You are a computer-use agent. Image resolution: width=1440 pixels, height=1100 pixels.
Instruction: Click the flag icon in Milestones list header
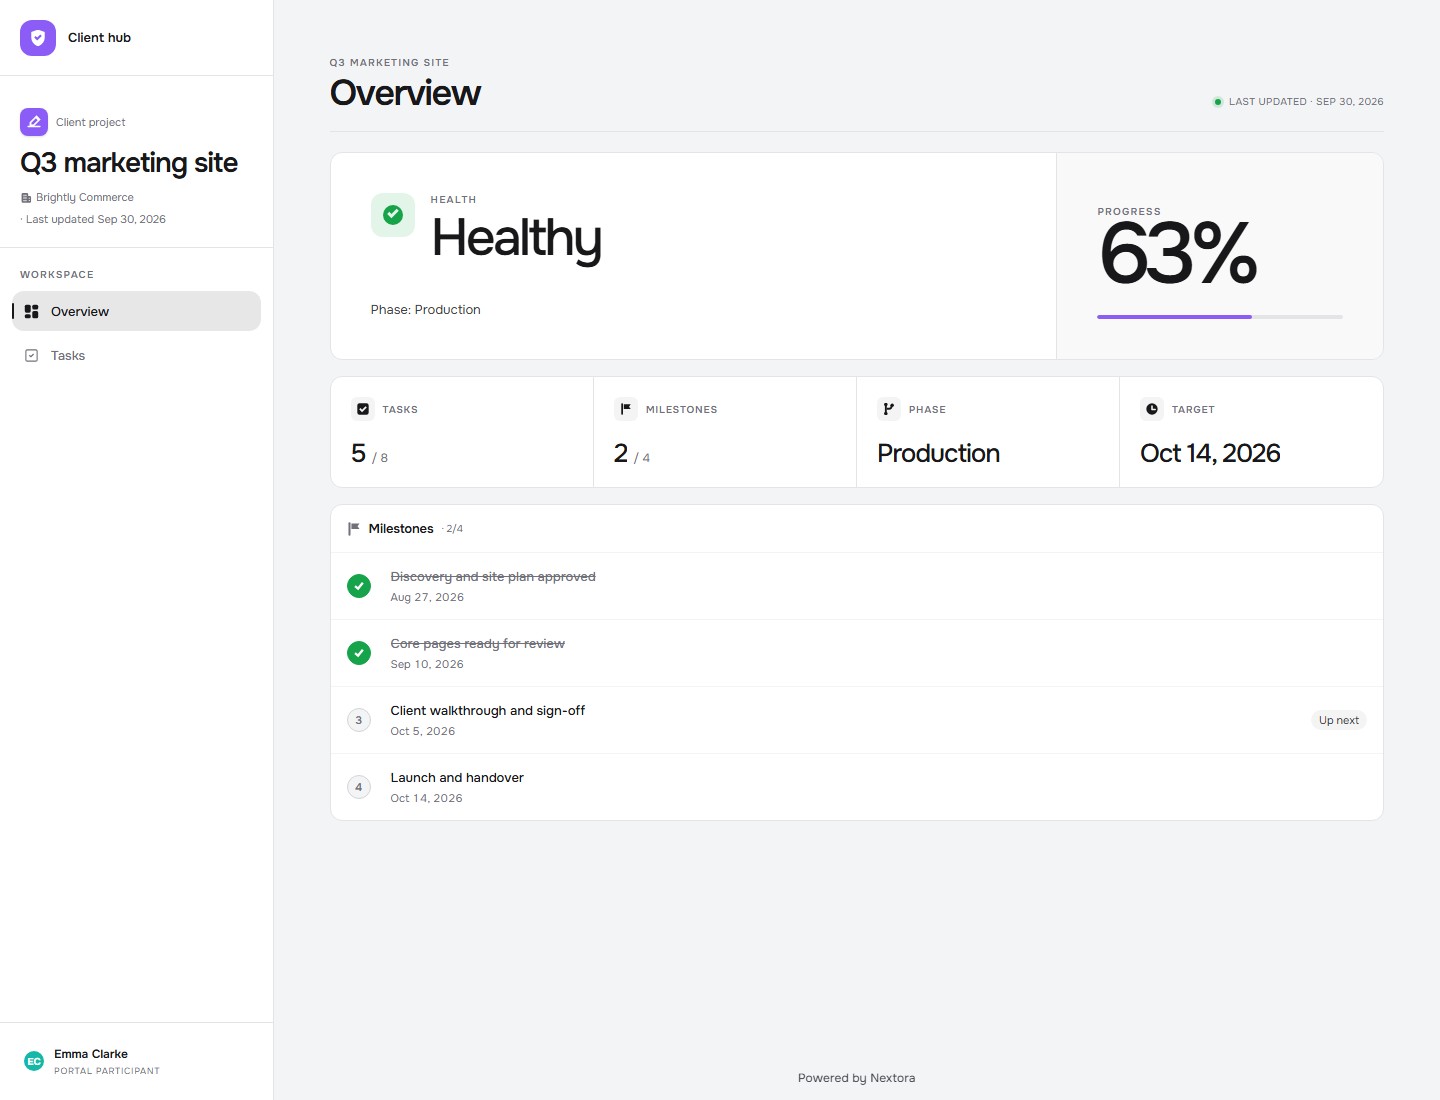click(x=353, y=529)
